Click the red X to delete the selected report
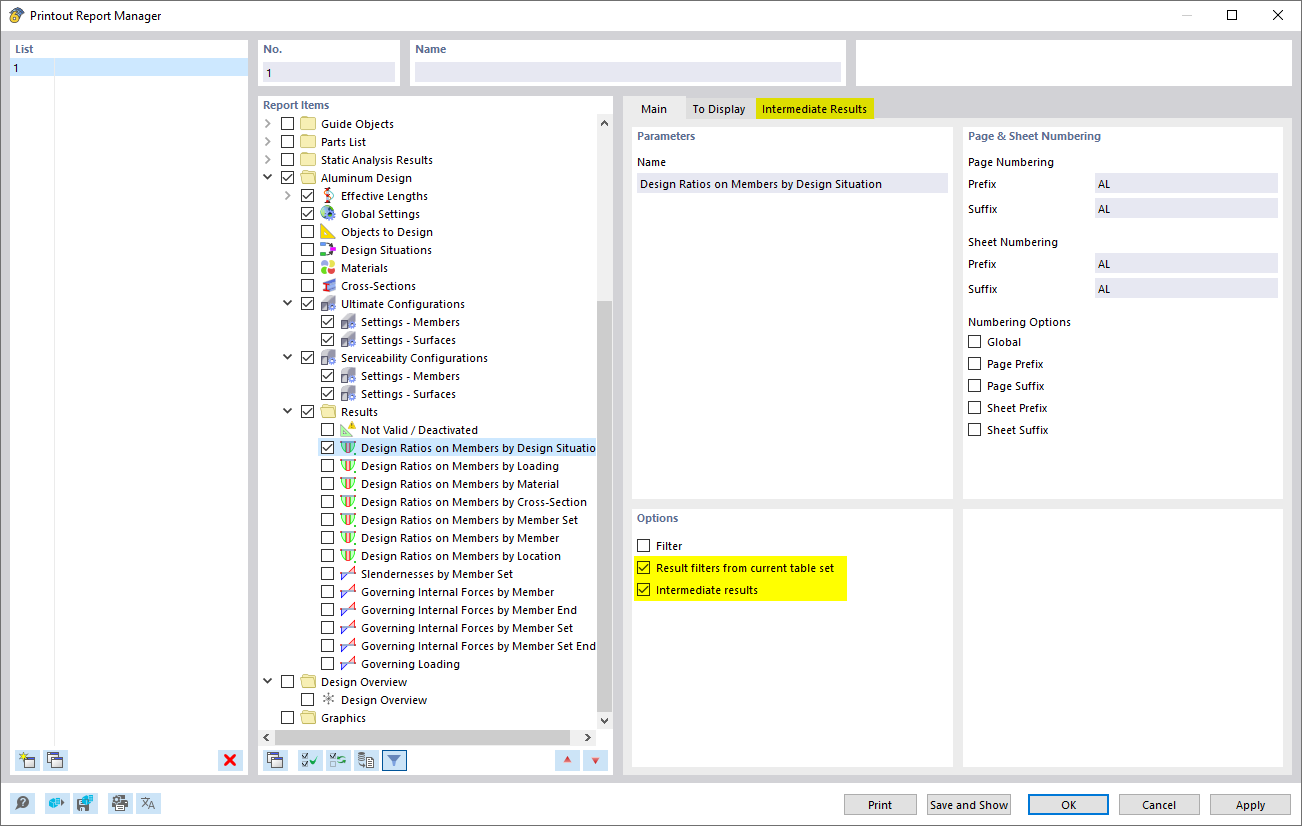The width and height of the screenshot is (1302, 826). coord(230,760)
